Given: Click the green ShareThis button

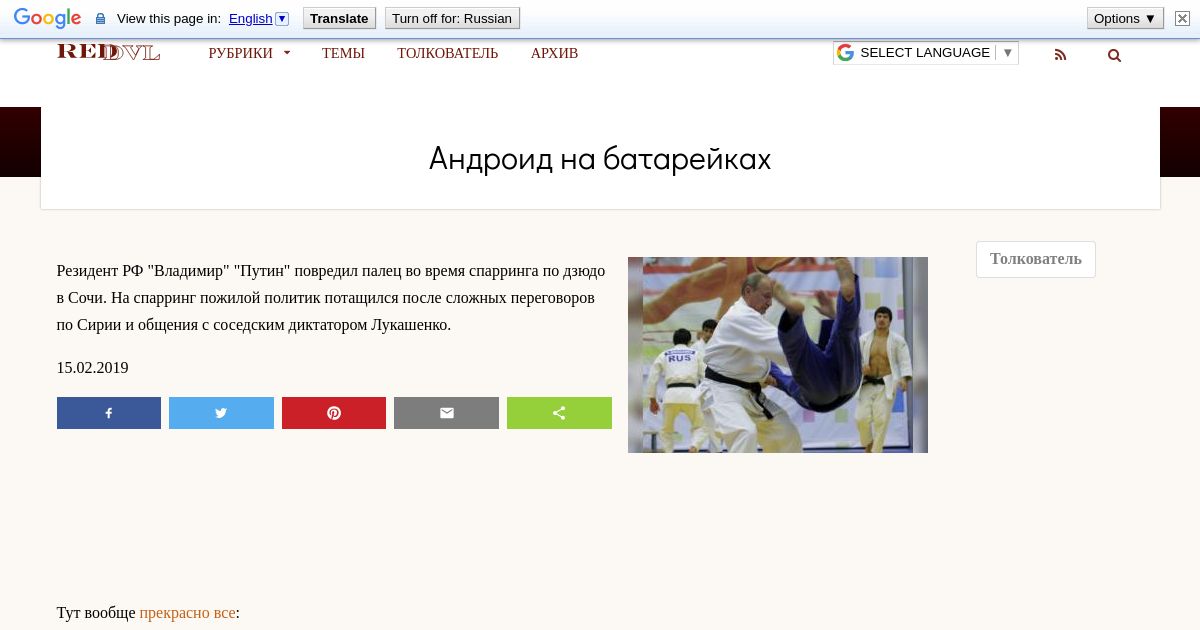Looking at the screenshot, I should (559, 413).
